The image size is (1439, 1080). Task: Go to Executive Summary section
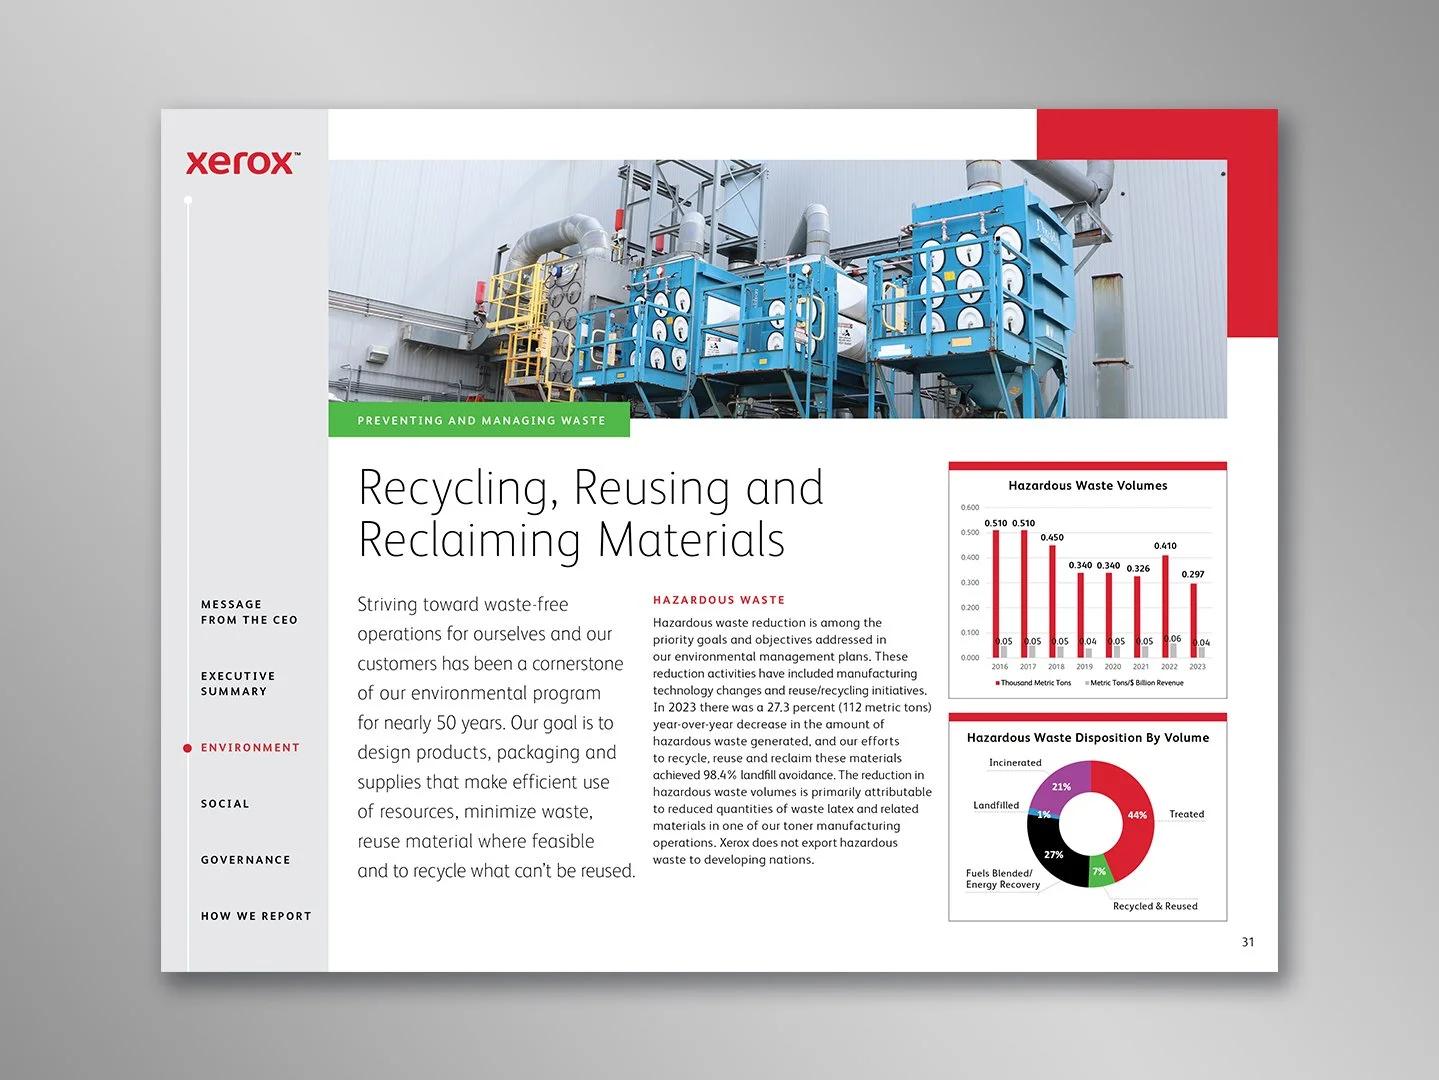[238, 684]
